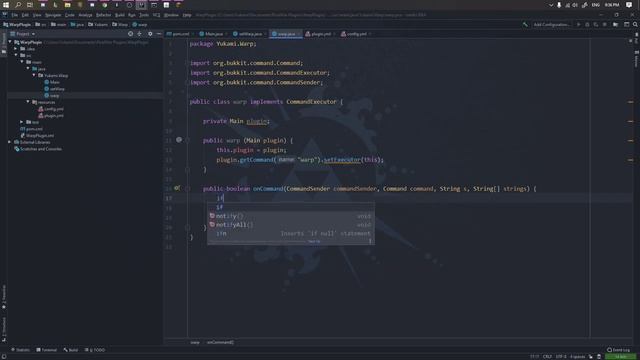The width and height of the screenshot is (640, 360).
Task: Hide the Project panel with minus icon
Action: tap(159, 34)
